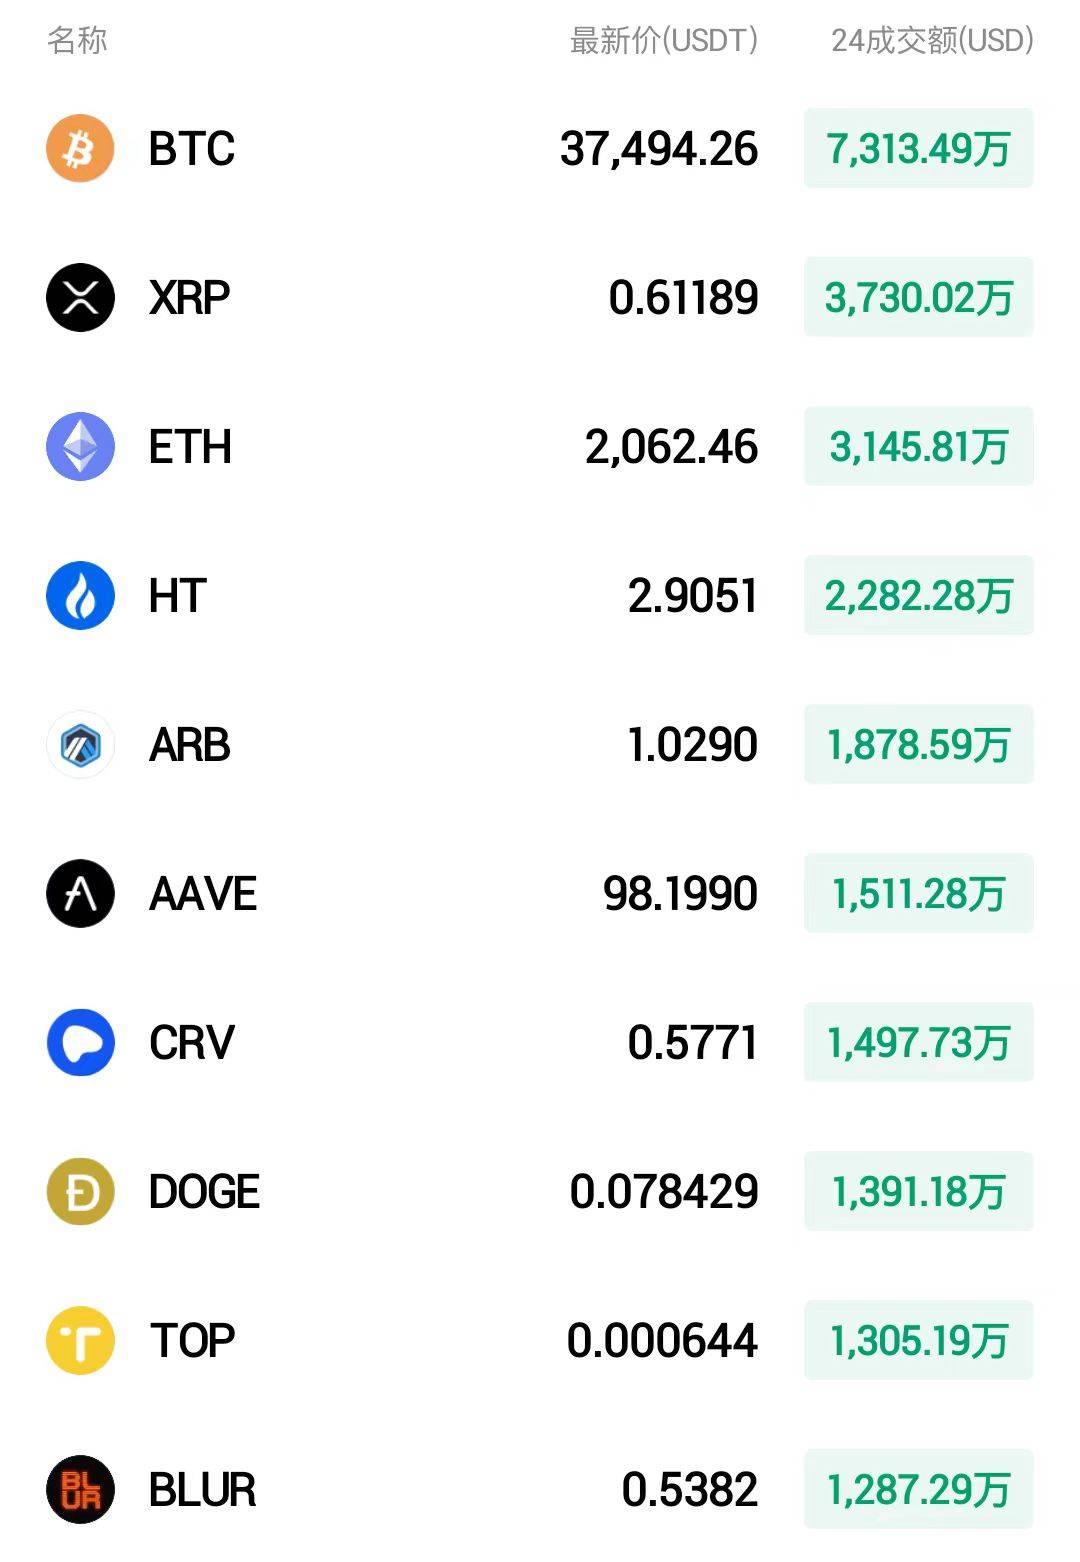The width and height of the screenshot is (1080, 1562).
Task: Select the AAVE price 98.1990
Action: point(680,894)
